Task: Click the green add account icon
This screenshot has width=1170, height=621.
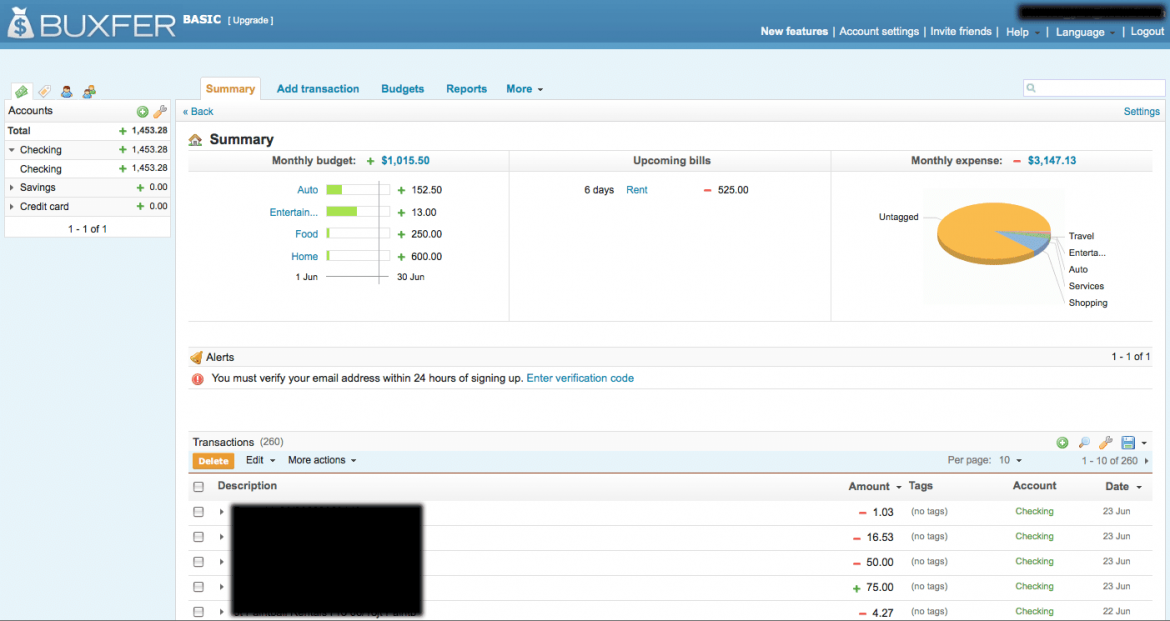Action: [142, 112]
